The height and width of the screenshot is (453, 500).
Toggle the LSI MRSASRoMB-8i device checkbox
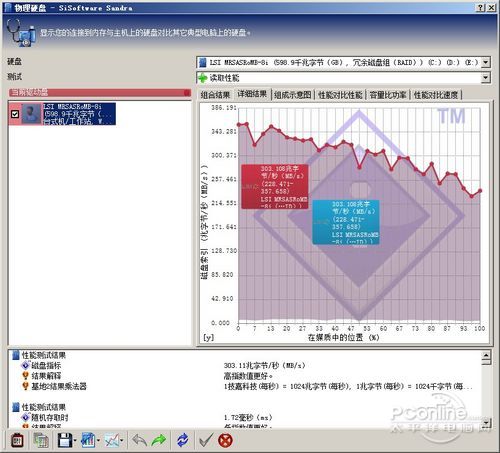point(15,114)
